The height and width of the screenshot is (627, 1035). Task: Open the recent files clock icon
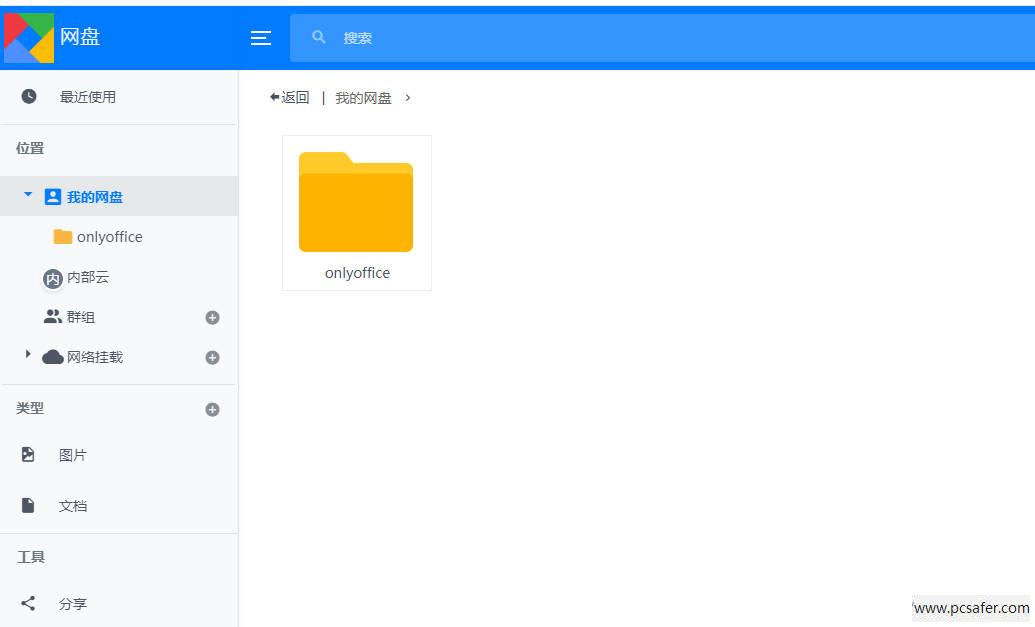pyautogui.click(x=29, y=97)
